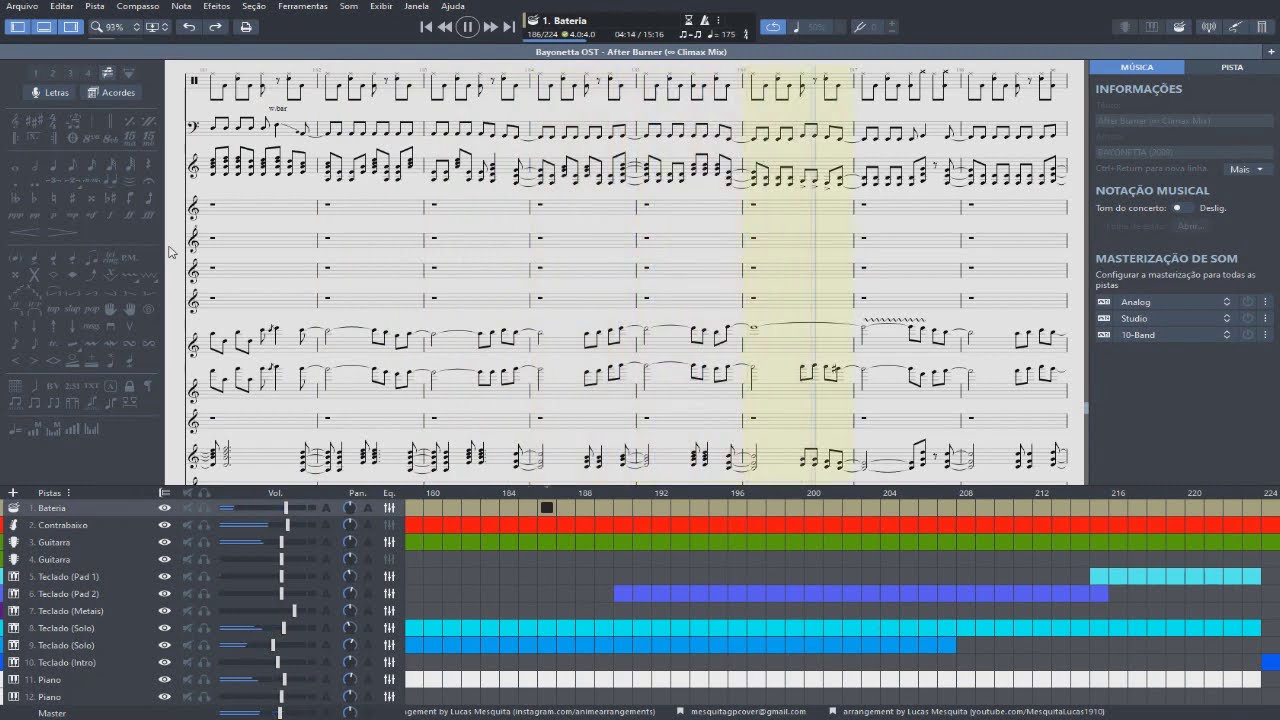Click the title field After Burner
This screenshot has width=1280, height=720.
click(x=1182, y=121)
